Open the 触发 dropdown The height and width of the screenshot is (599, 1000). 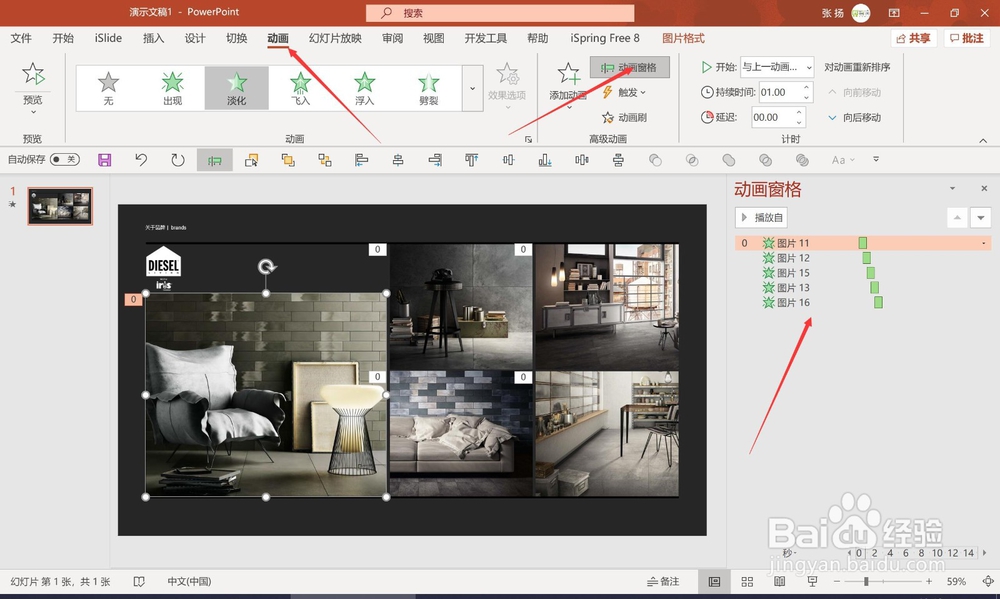click(x=624, y=92)
